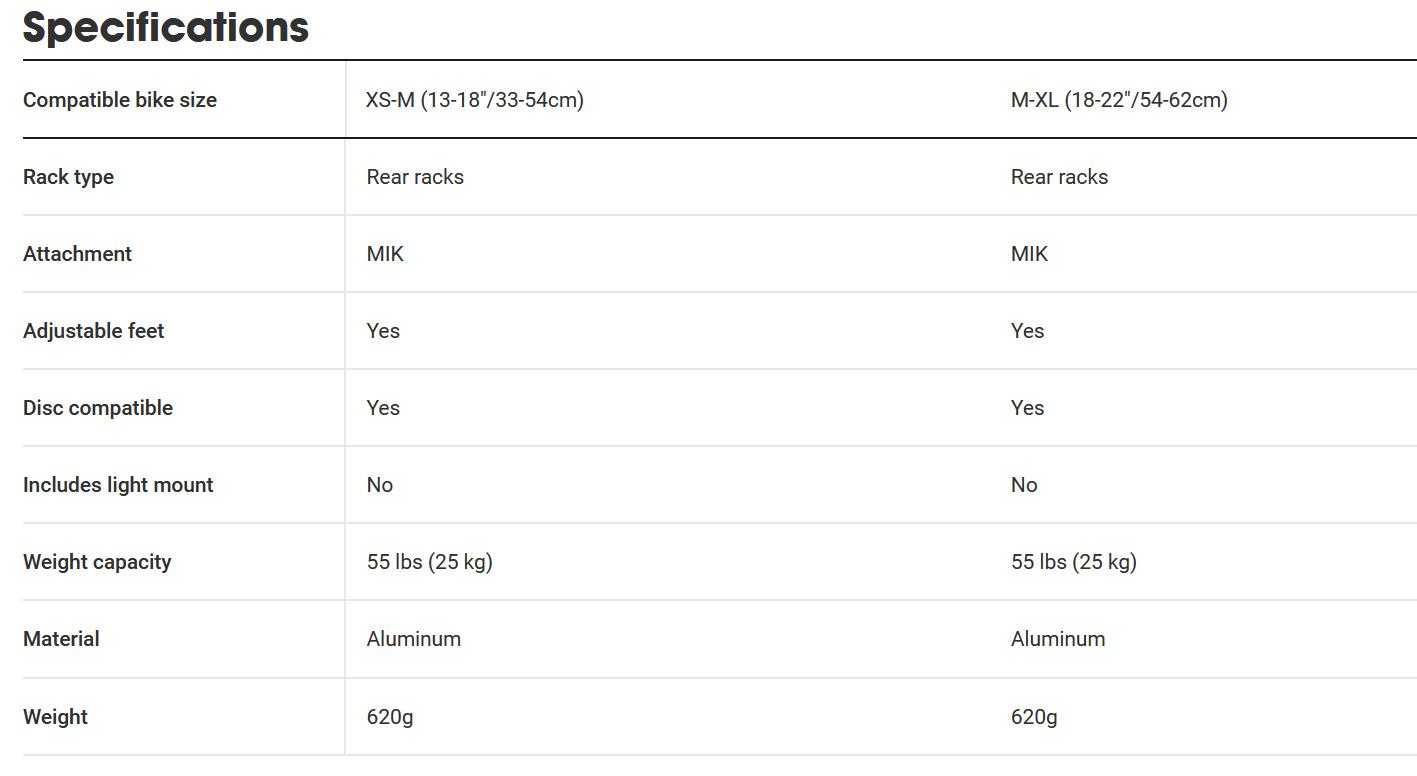This screenshot has width=1417, height=776.
Task: Click Rear racks in the XS-M column
Action: 415,177
